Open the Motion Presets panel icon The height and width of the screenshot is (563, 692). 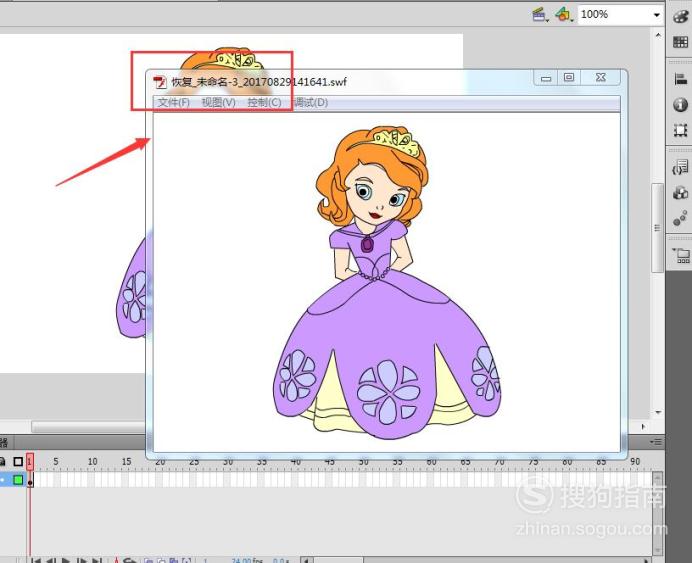[680, 218]
